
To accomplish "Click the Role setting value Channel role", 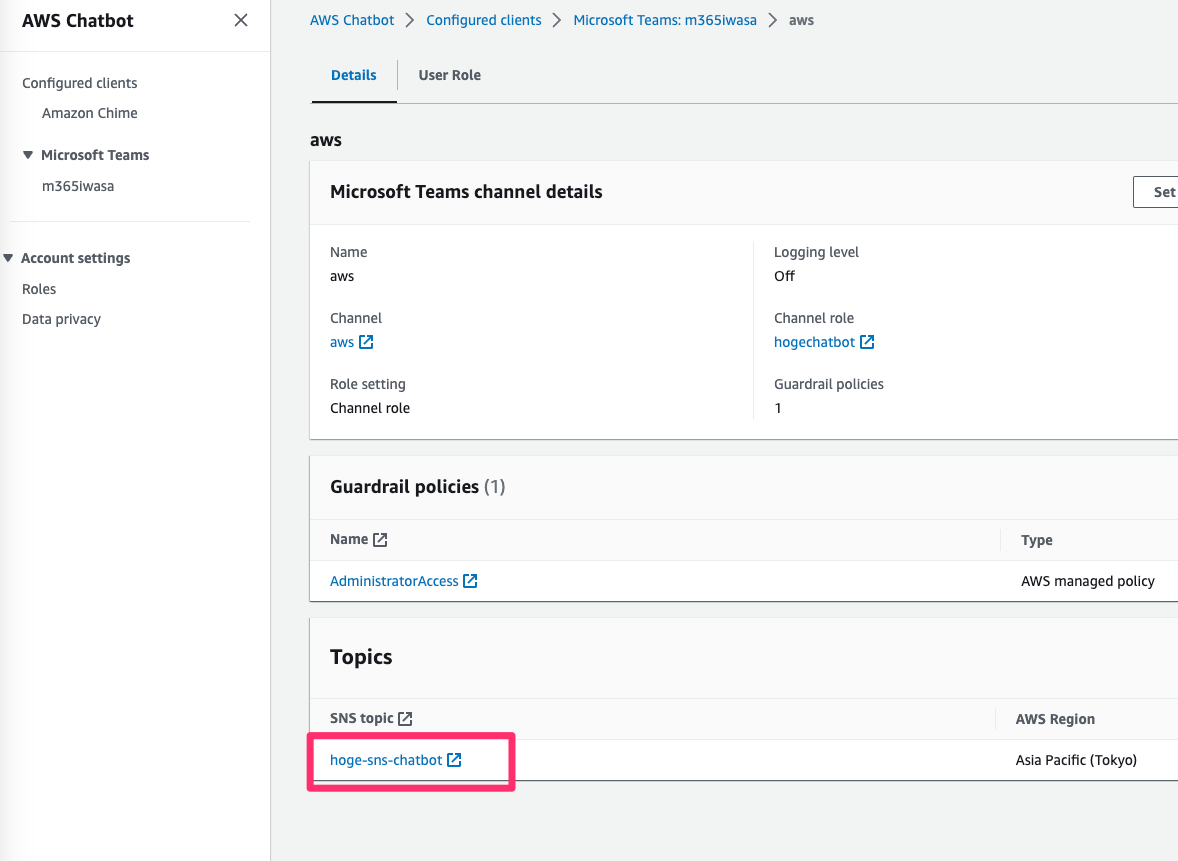I will (370, 408).
